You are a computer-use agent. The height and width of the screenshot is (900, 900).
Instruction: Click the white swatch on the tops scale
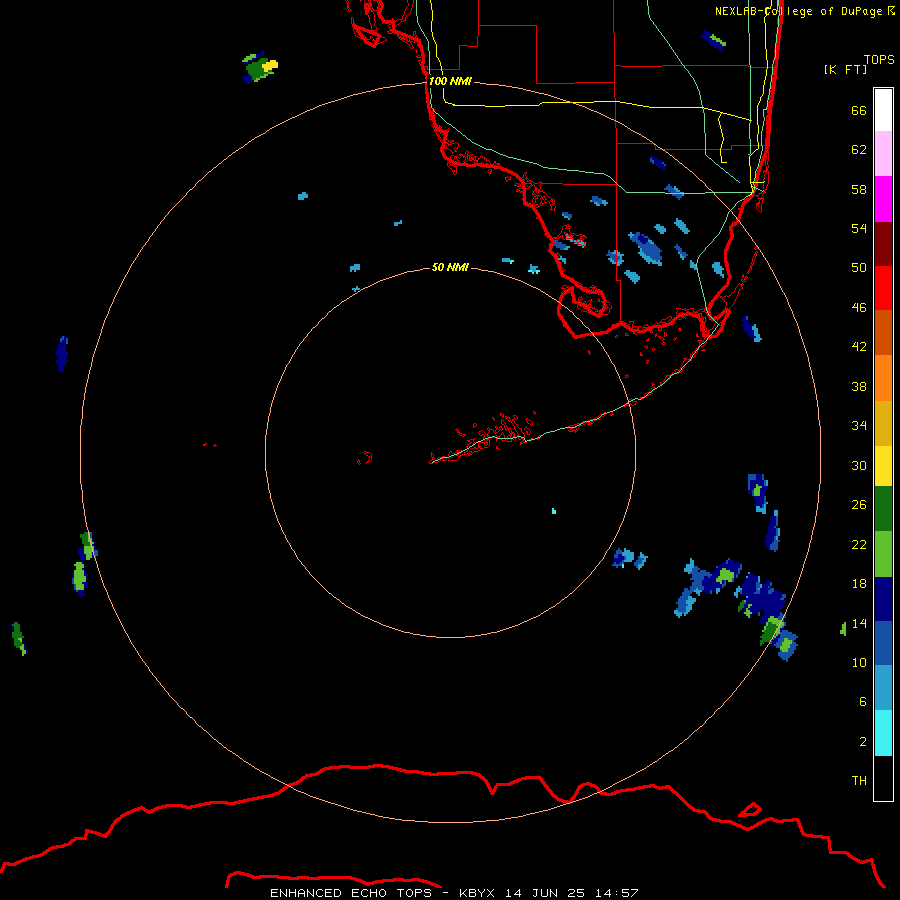pos(883,110)
